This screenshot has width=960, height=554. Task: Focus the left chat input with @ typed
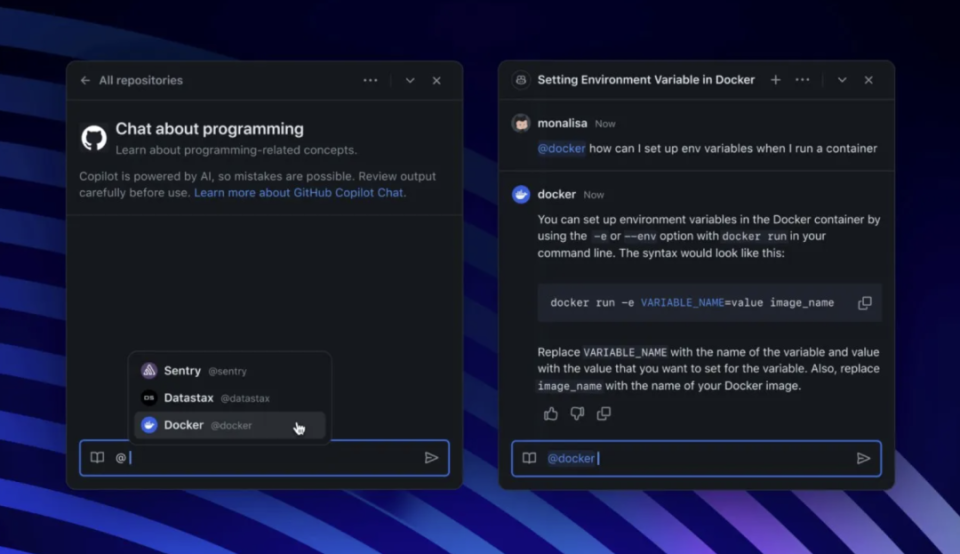pyautogui.click(x=264, y=458)
